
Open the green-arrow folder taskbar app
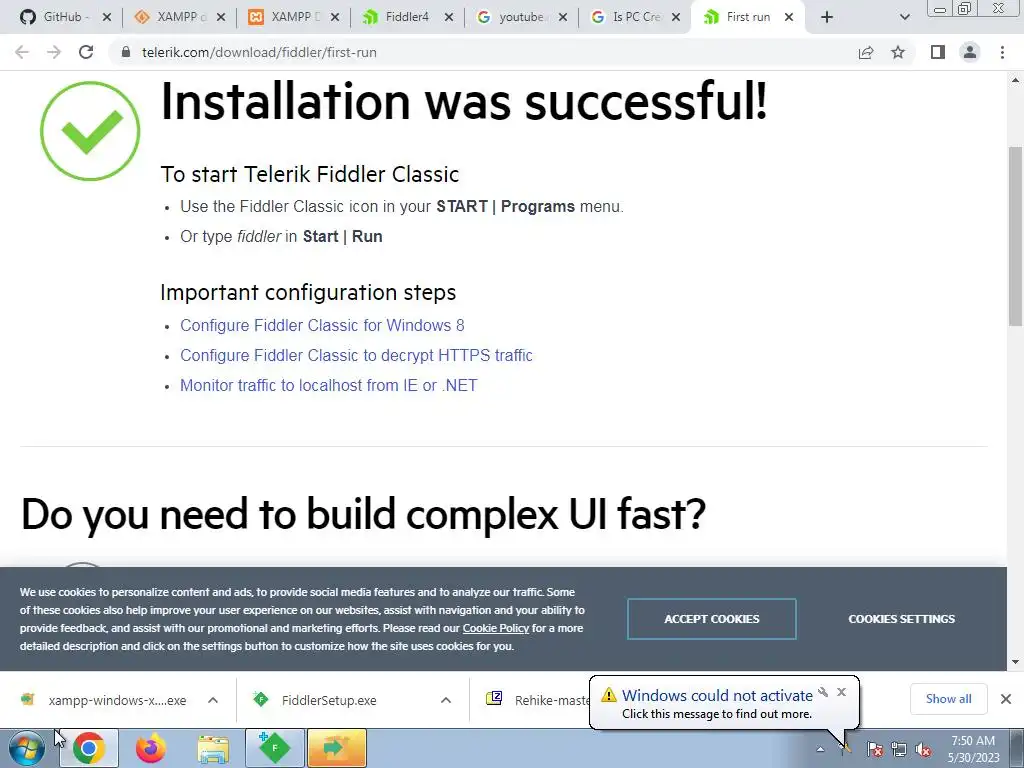pyautogui.click(x=337, y=748)
